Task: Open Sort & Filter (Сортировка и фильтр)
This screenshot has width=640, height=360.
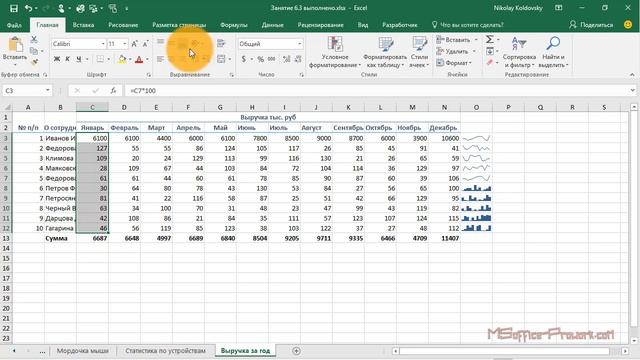Action: [x=519, y=52]
